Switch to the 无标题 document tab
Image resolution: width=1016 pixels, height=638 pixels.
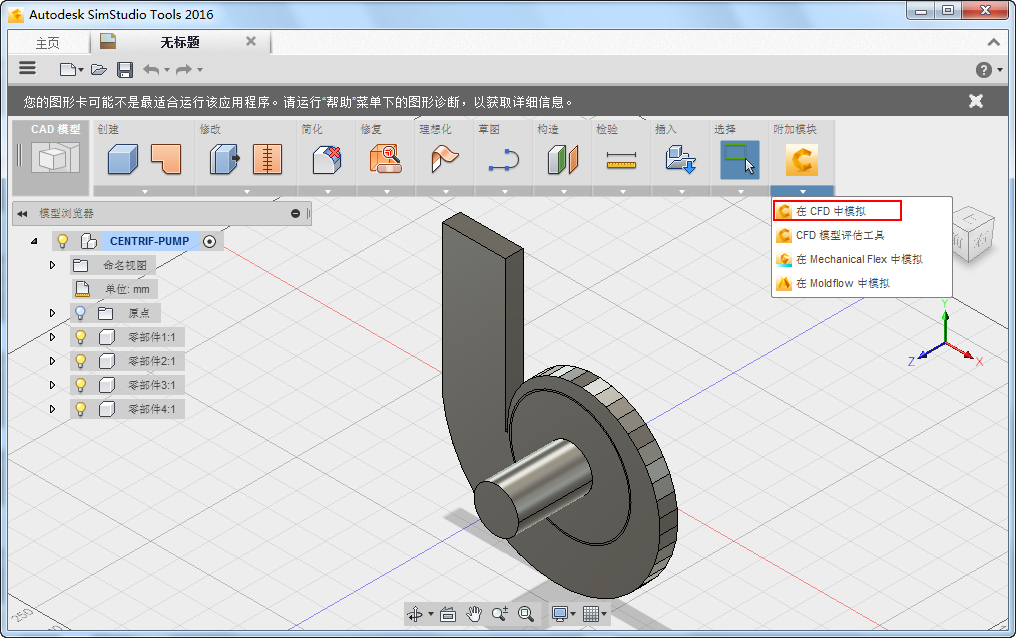pyautogui.click(x=179, y=42)
